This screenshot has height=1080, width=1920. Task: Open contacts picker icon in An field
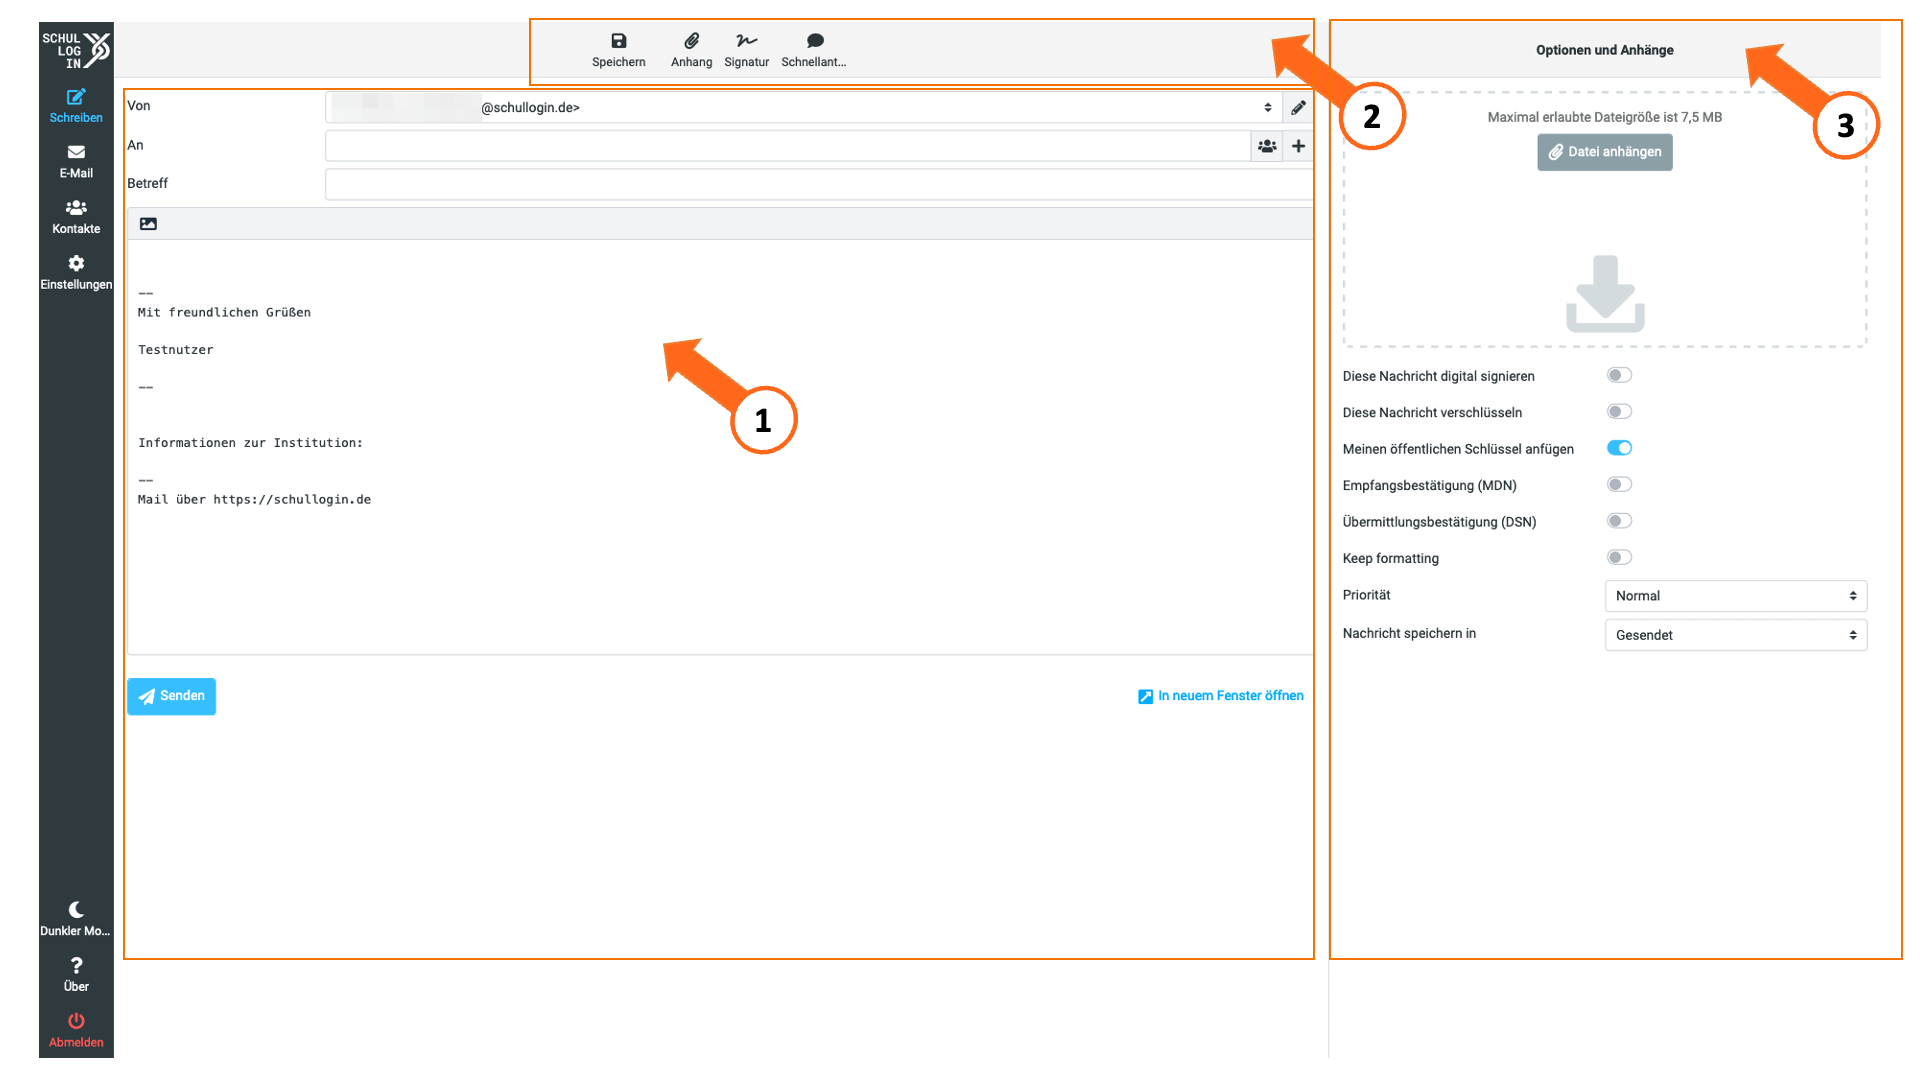tap(1267, 146)
